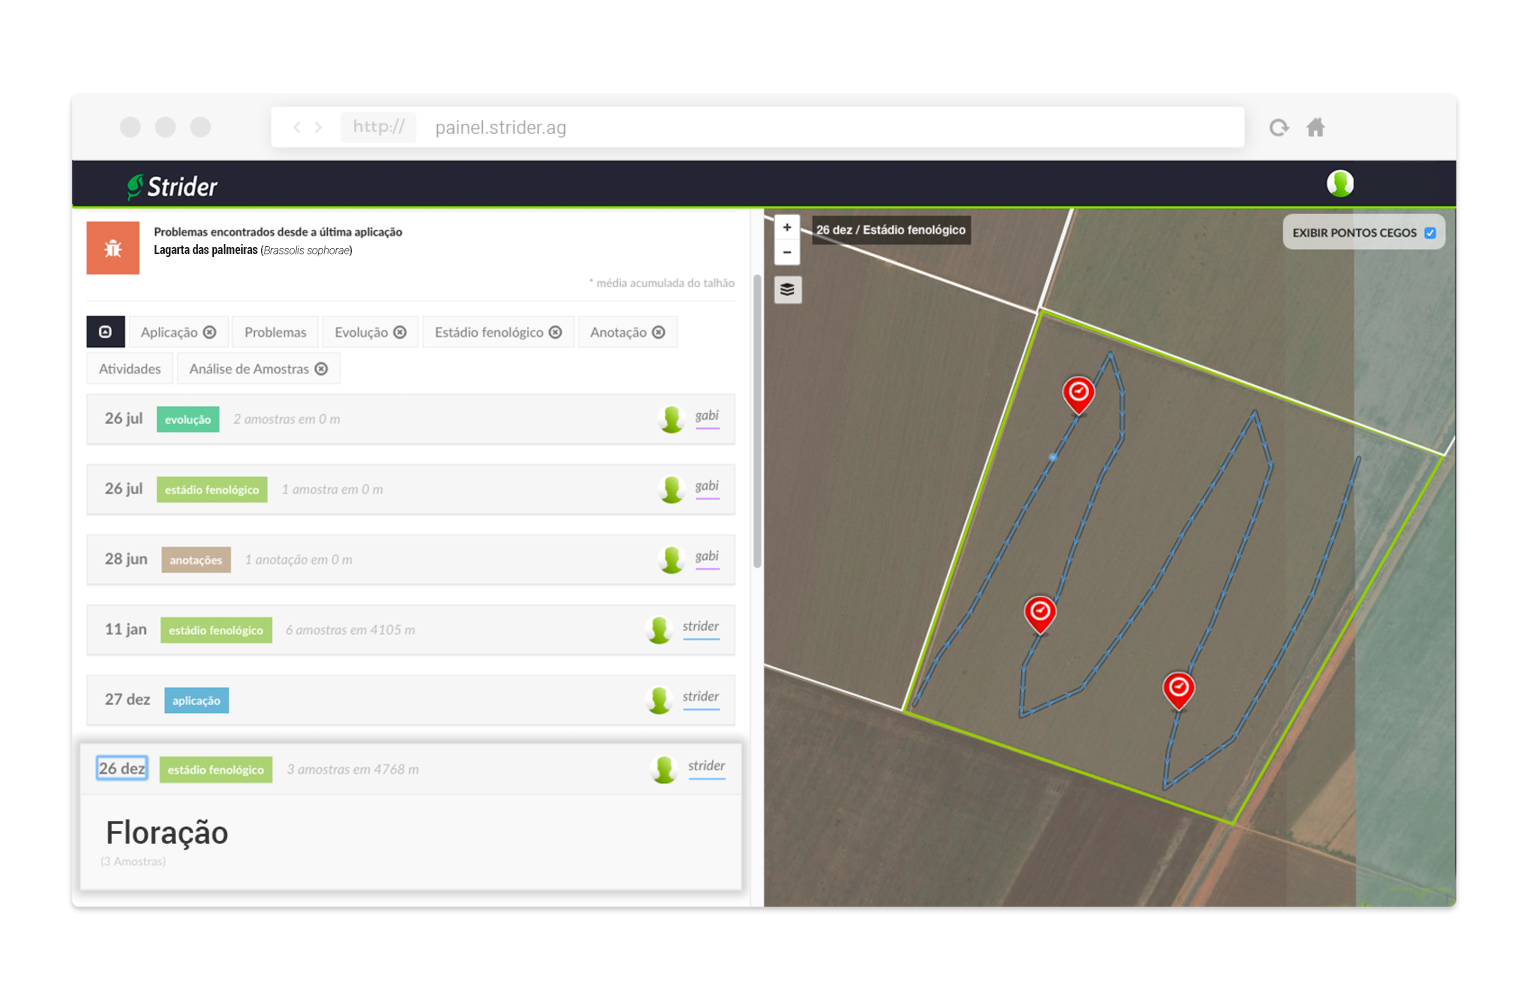Click the dark filter square icon
This screenshot has width=1540, height=1000.
(x=106, y=332)
